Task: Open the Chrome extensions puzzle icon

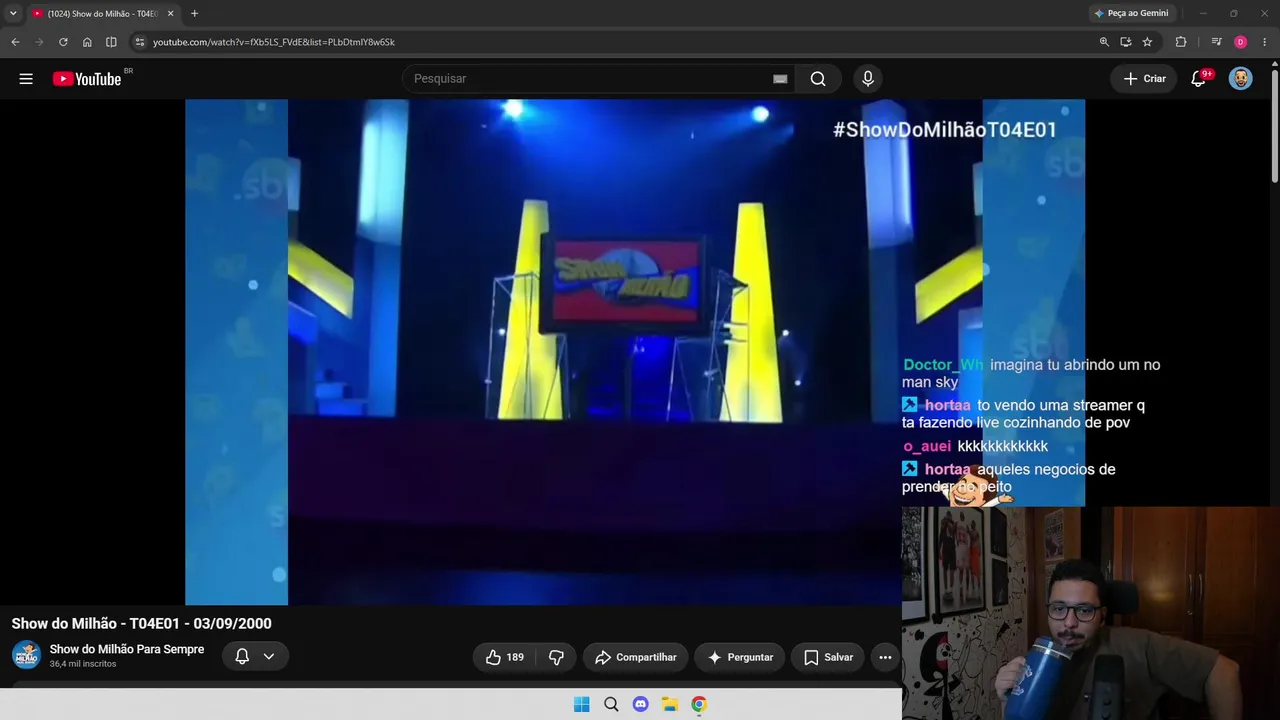Action: coord(1181,42)
